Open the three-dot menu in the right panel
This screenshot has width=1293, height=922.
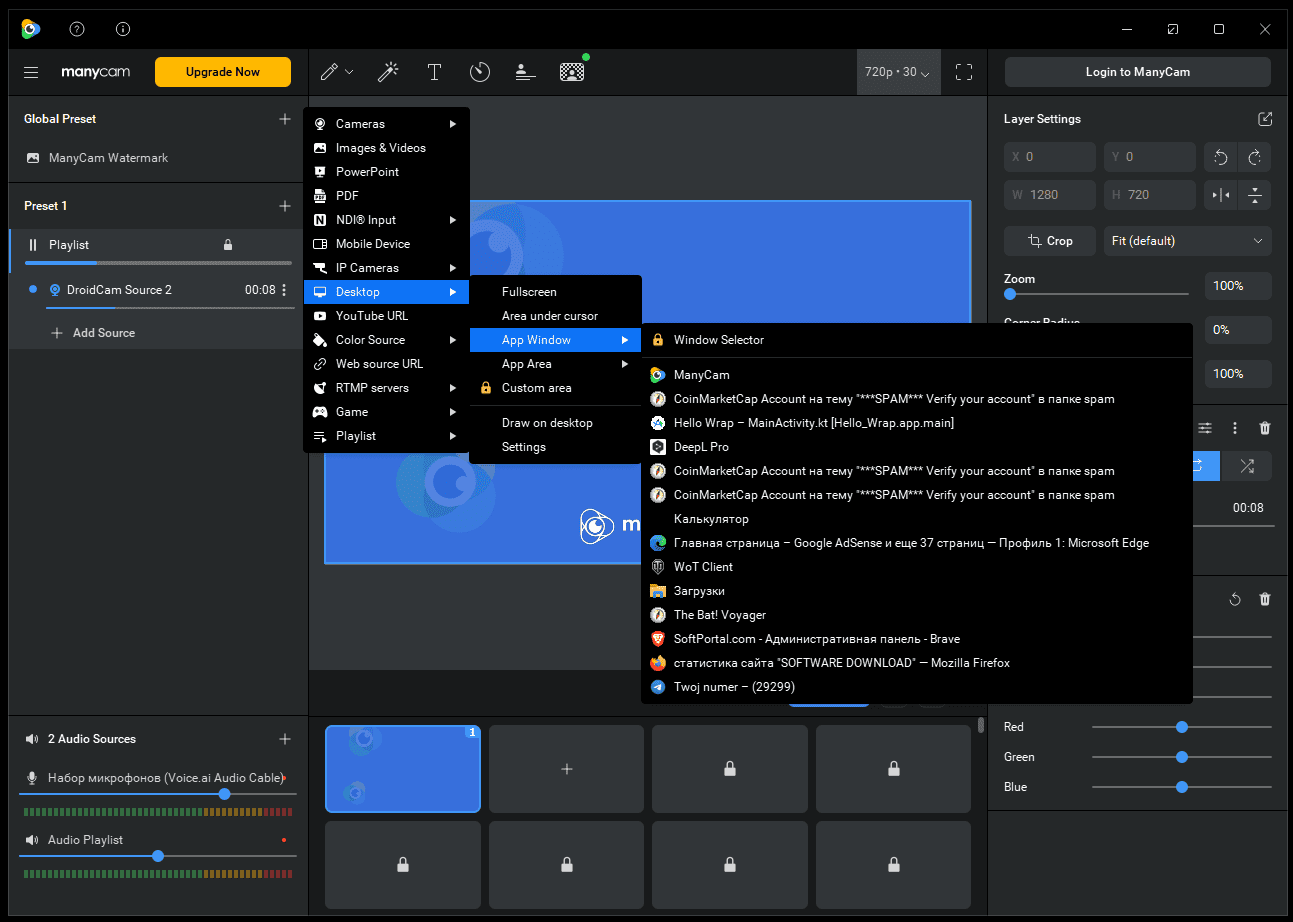[x=1235, y=428]
